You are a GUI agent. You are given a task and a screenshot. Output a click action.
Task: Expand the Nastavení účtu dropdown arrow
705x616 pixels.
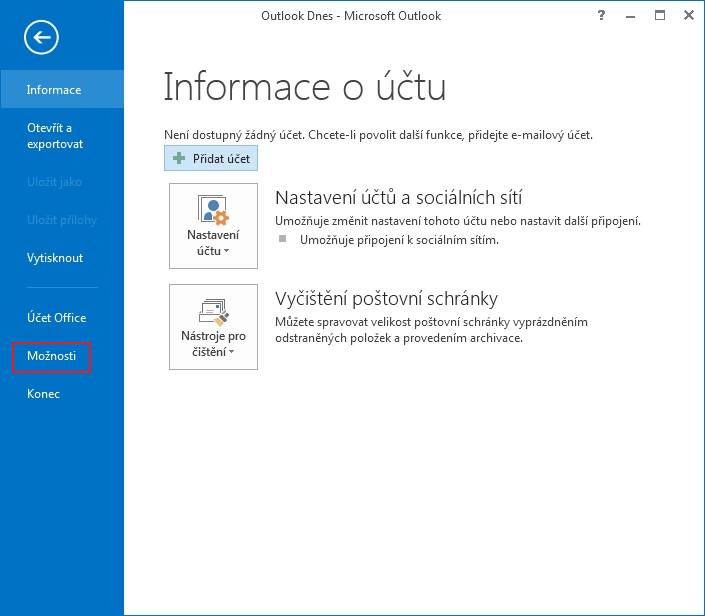tap(227, 251)
